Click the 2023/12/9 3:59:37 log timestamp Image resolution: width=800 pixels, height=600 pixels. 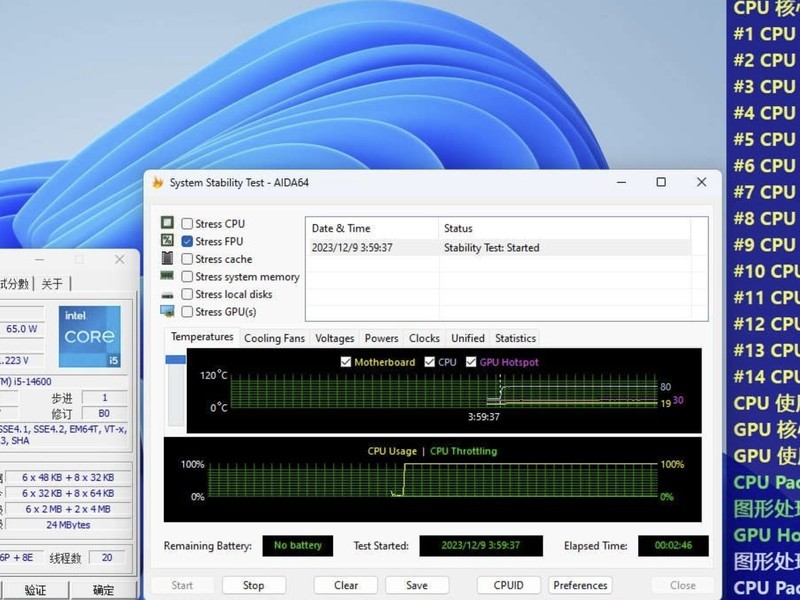(x=352, y=247)
